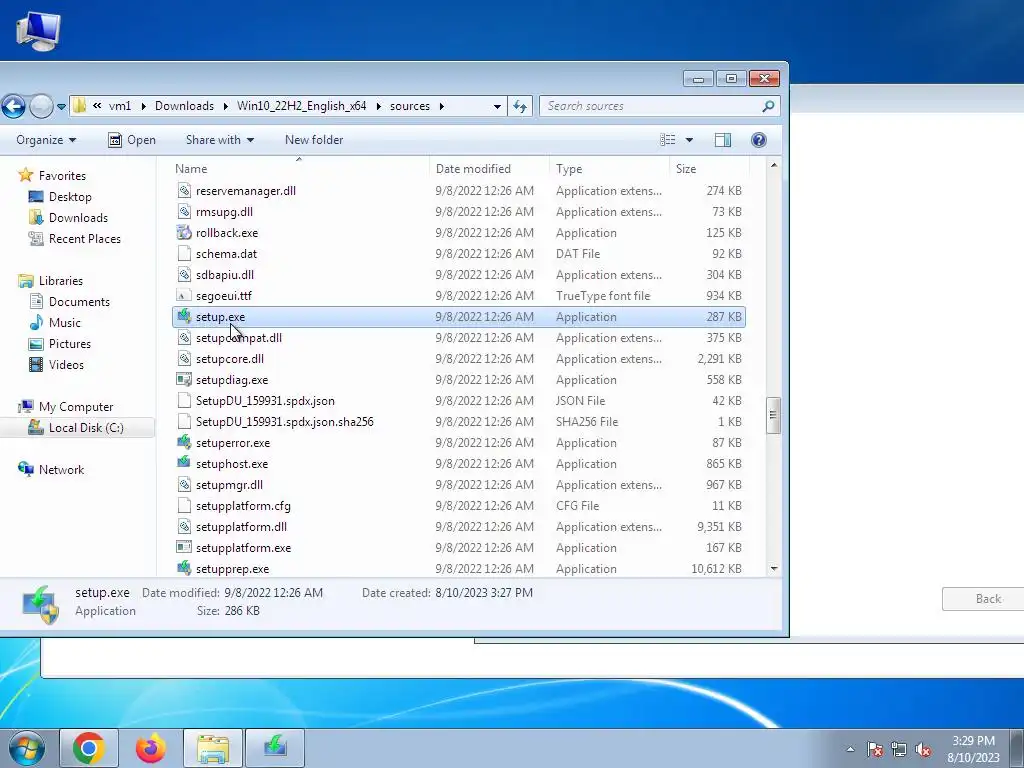Select the setupplatform.exe file icon
The height and width of the screenshot is (768, 1024).
[x=184, y=547]
